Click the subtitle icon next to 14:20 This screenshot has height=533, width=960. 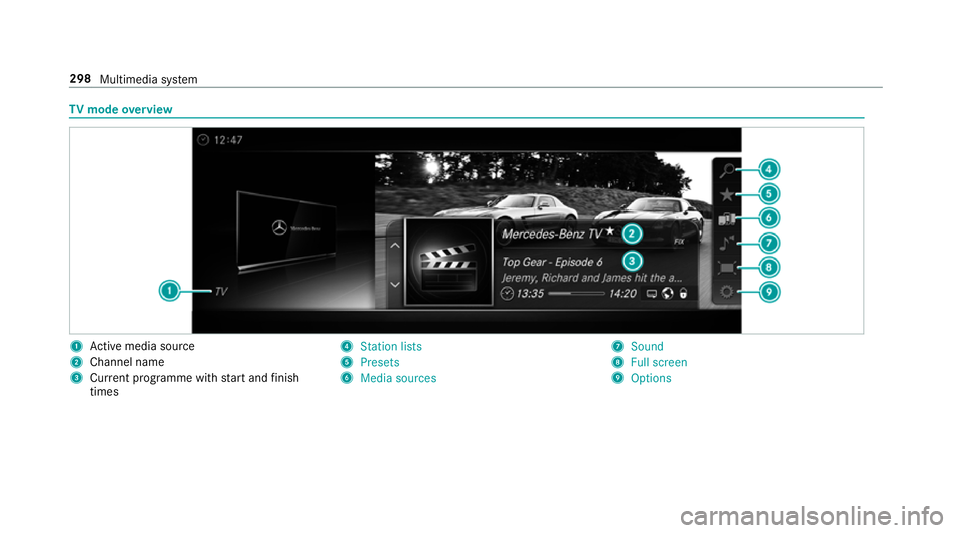pyautogui.click(x=651, y=294)
